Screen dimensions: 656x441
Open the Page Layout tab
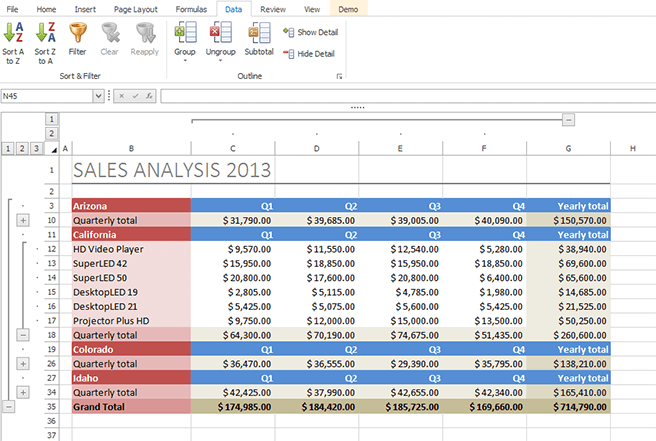click(135, 8)
